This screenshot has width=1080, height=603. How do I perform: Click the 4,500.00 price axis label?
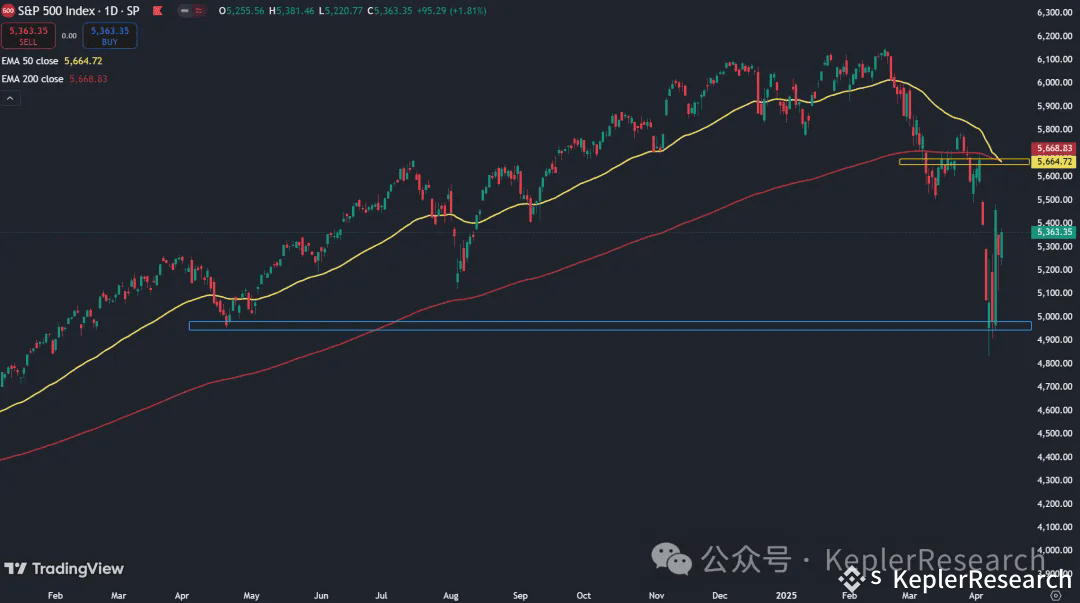[1055, 433]
